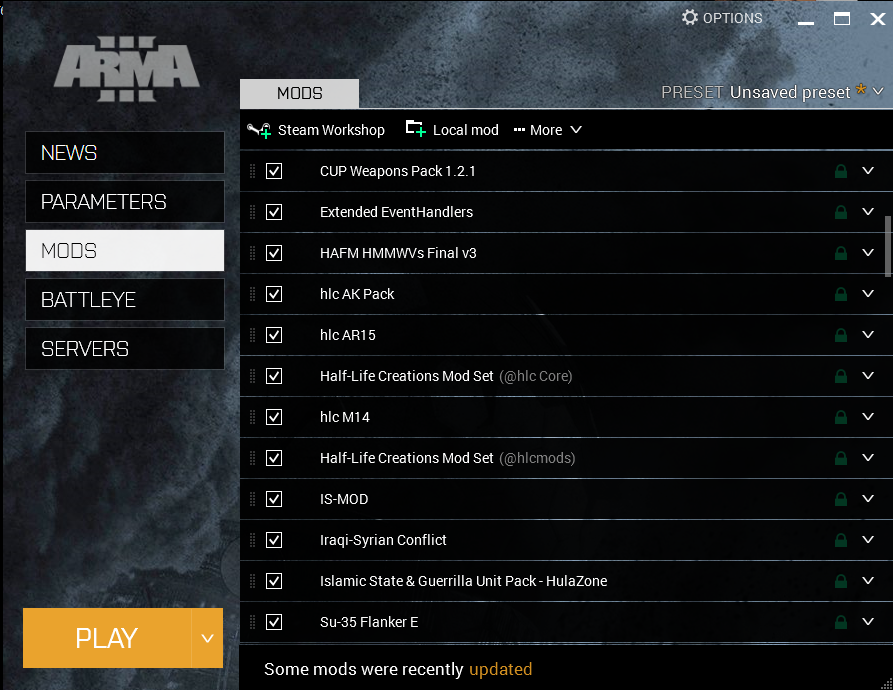This screenshot has width=893, height=690.
Task: Click the Local mod folder icon
Action: pos(415,129)
